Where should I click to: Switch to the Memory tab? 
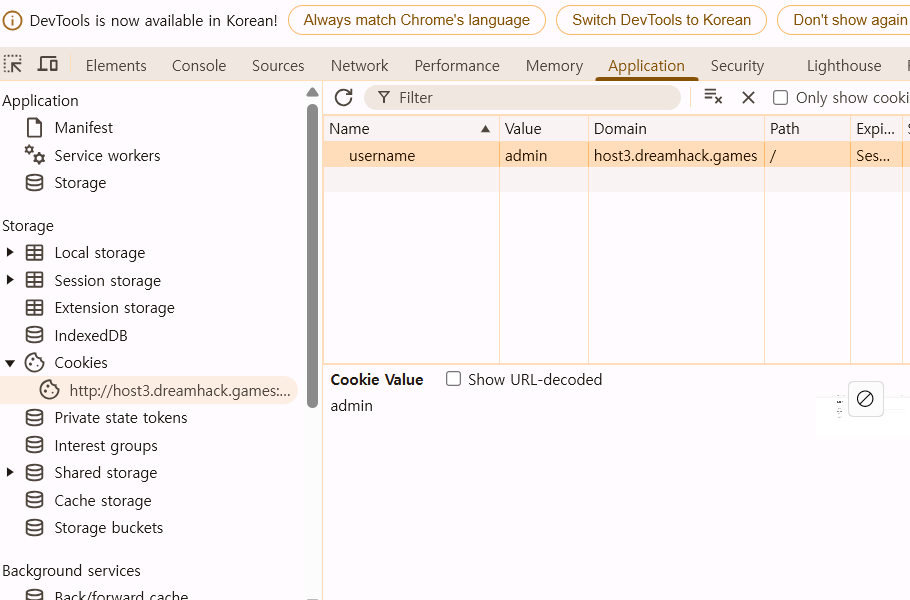coord(554,66)
